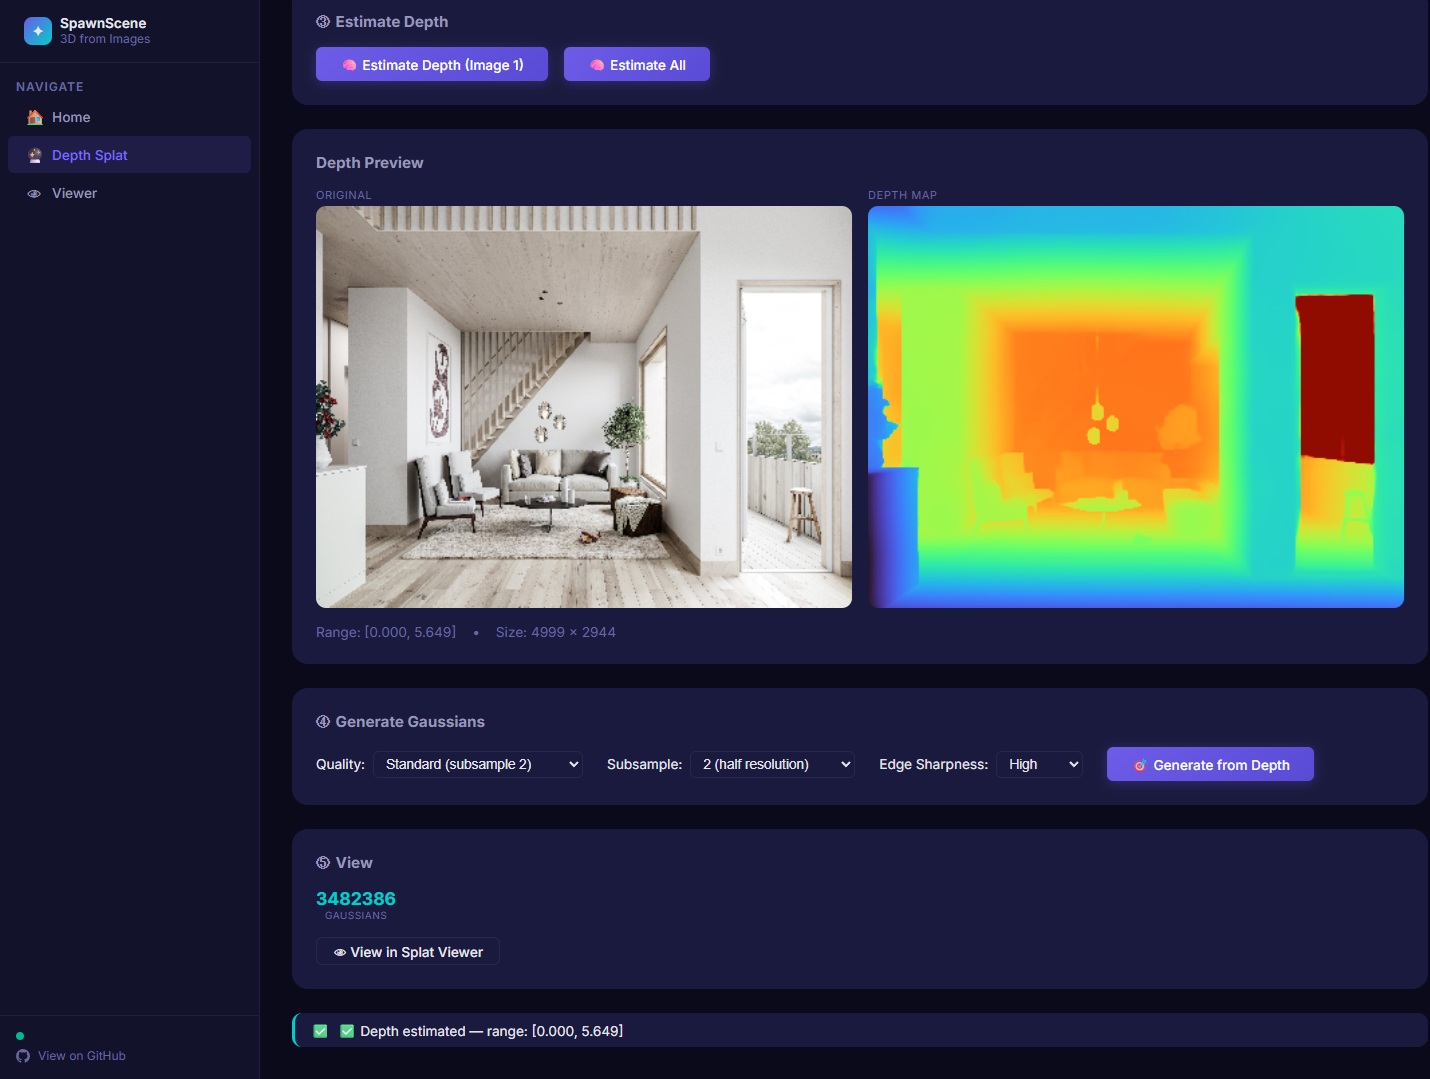This screenshot has width=1430, height=1079.
Task: Click the GAUSSIANS label
Action: tap(356, 915)
